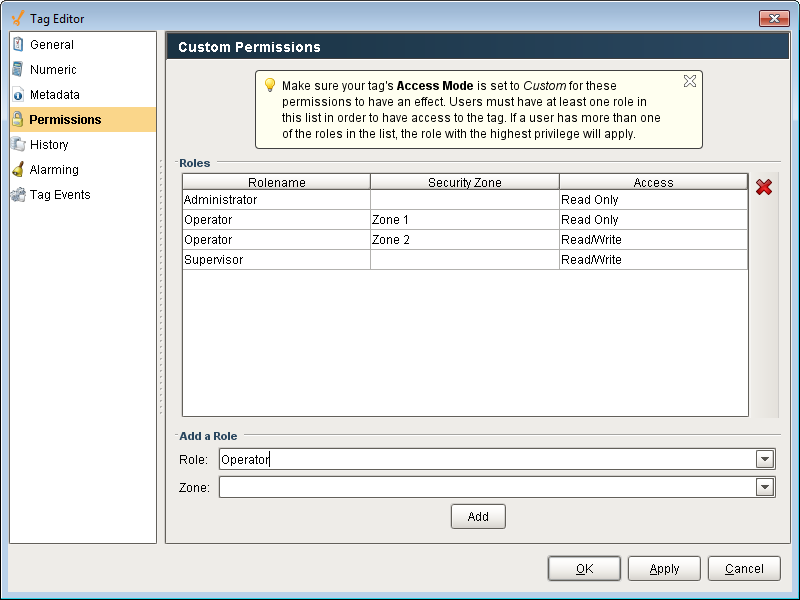Switch to the History section
The height and width of the screenshot is (600, 800).
(49, 145)
